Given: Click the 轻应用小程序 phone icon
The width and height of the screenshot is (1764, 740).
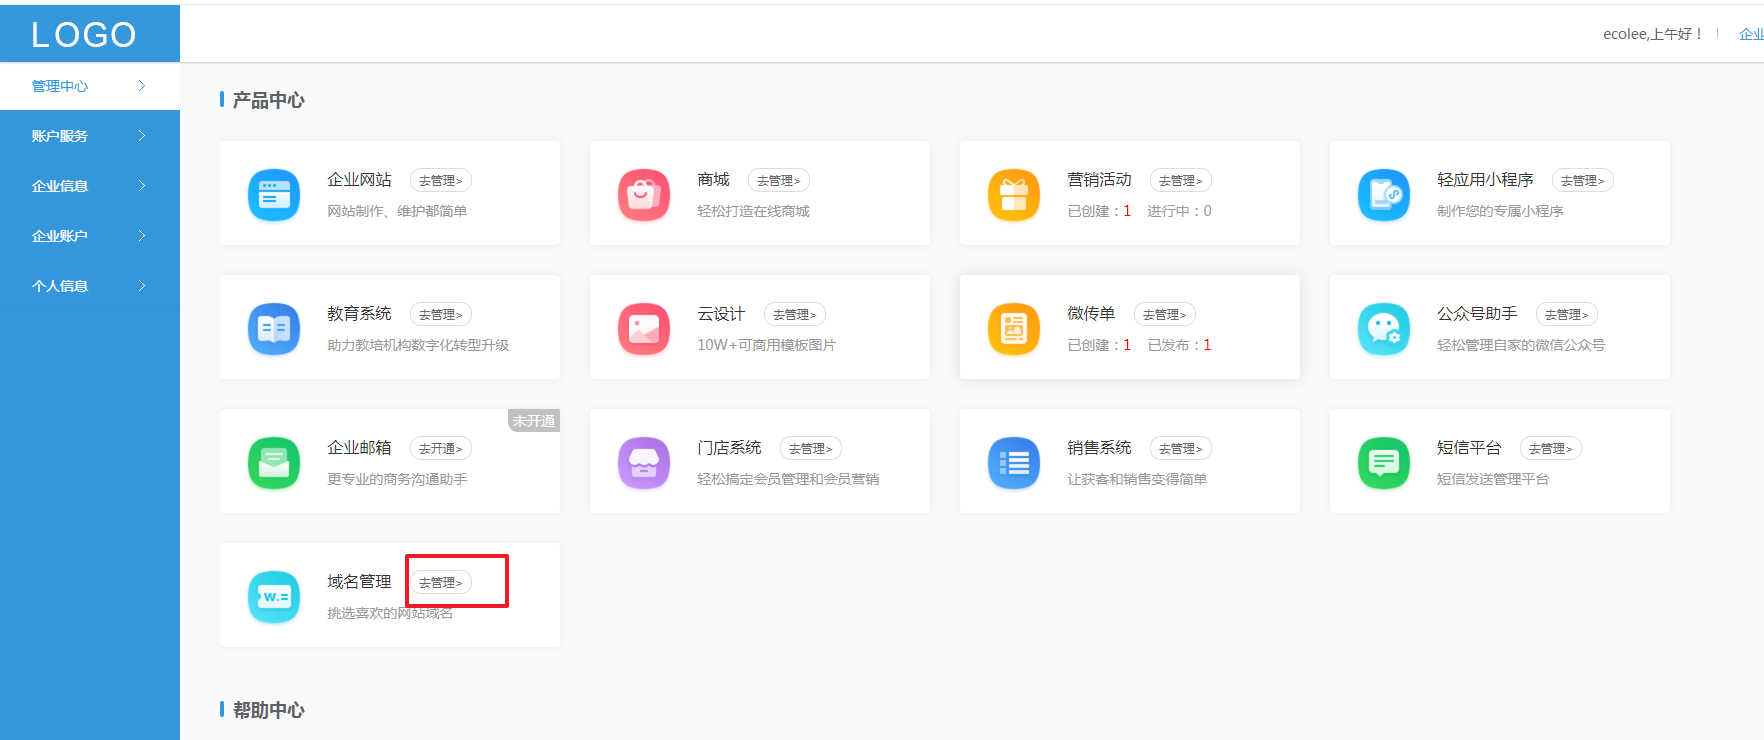Looking at the screenshot, I should 1384,195.
